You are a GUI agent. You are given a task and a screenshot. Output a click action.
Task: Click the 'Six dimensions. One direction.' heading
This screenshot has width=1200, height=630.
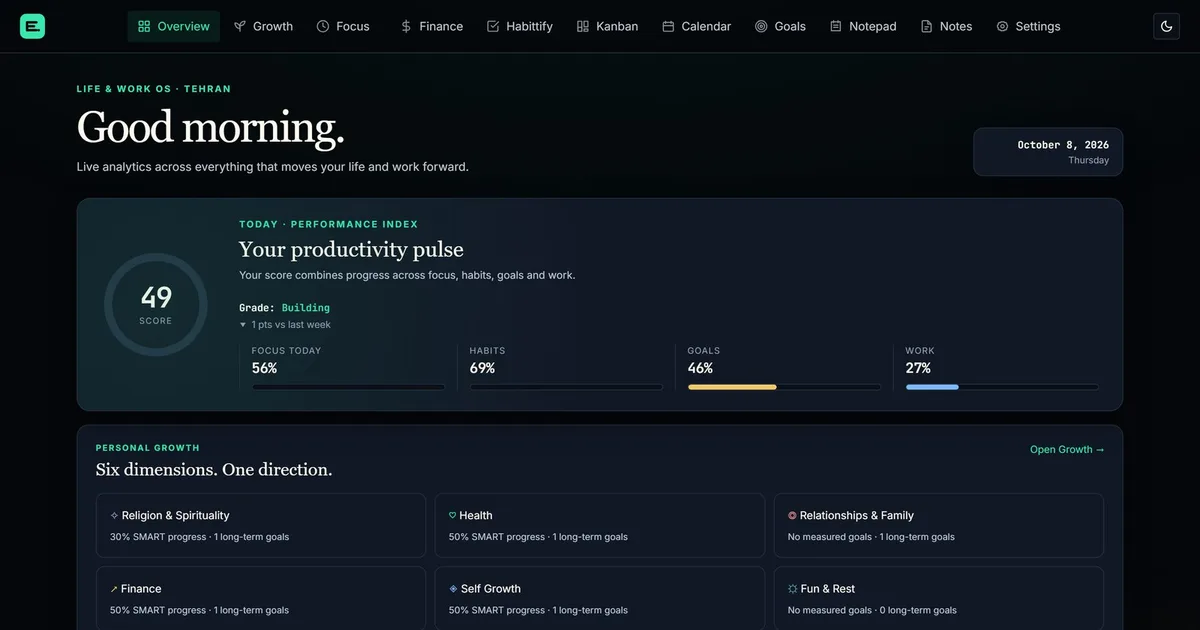tap(214, 470)
